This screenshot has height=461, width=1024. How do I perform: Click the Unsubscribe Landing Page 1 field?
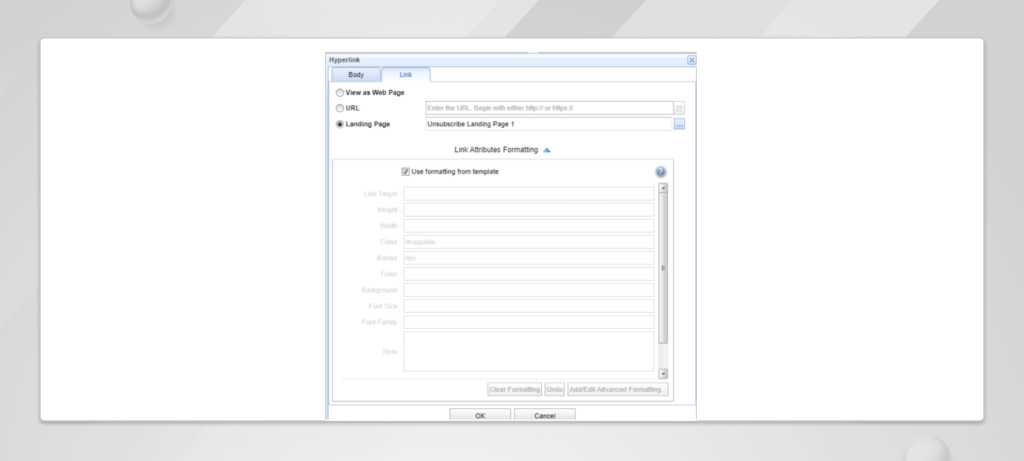[x=548, y=124]
